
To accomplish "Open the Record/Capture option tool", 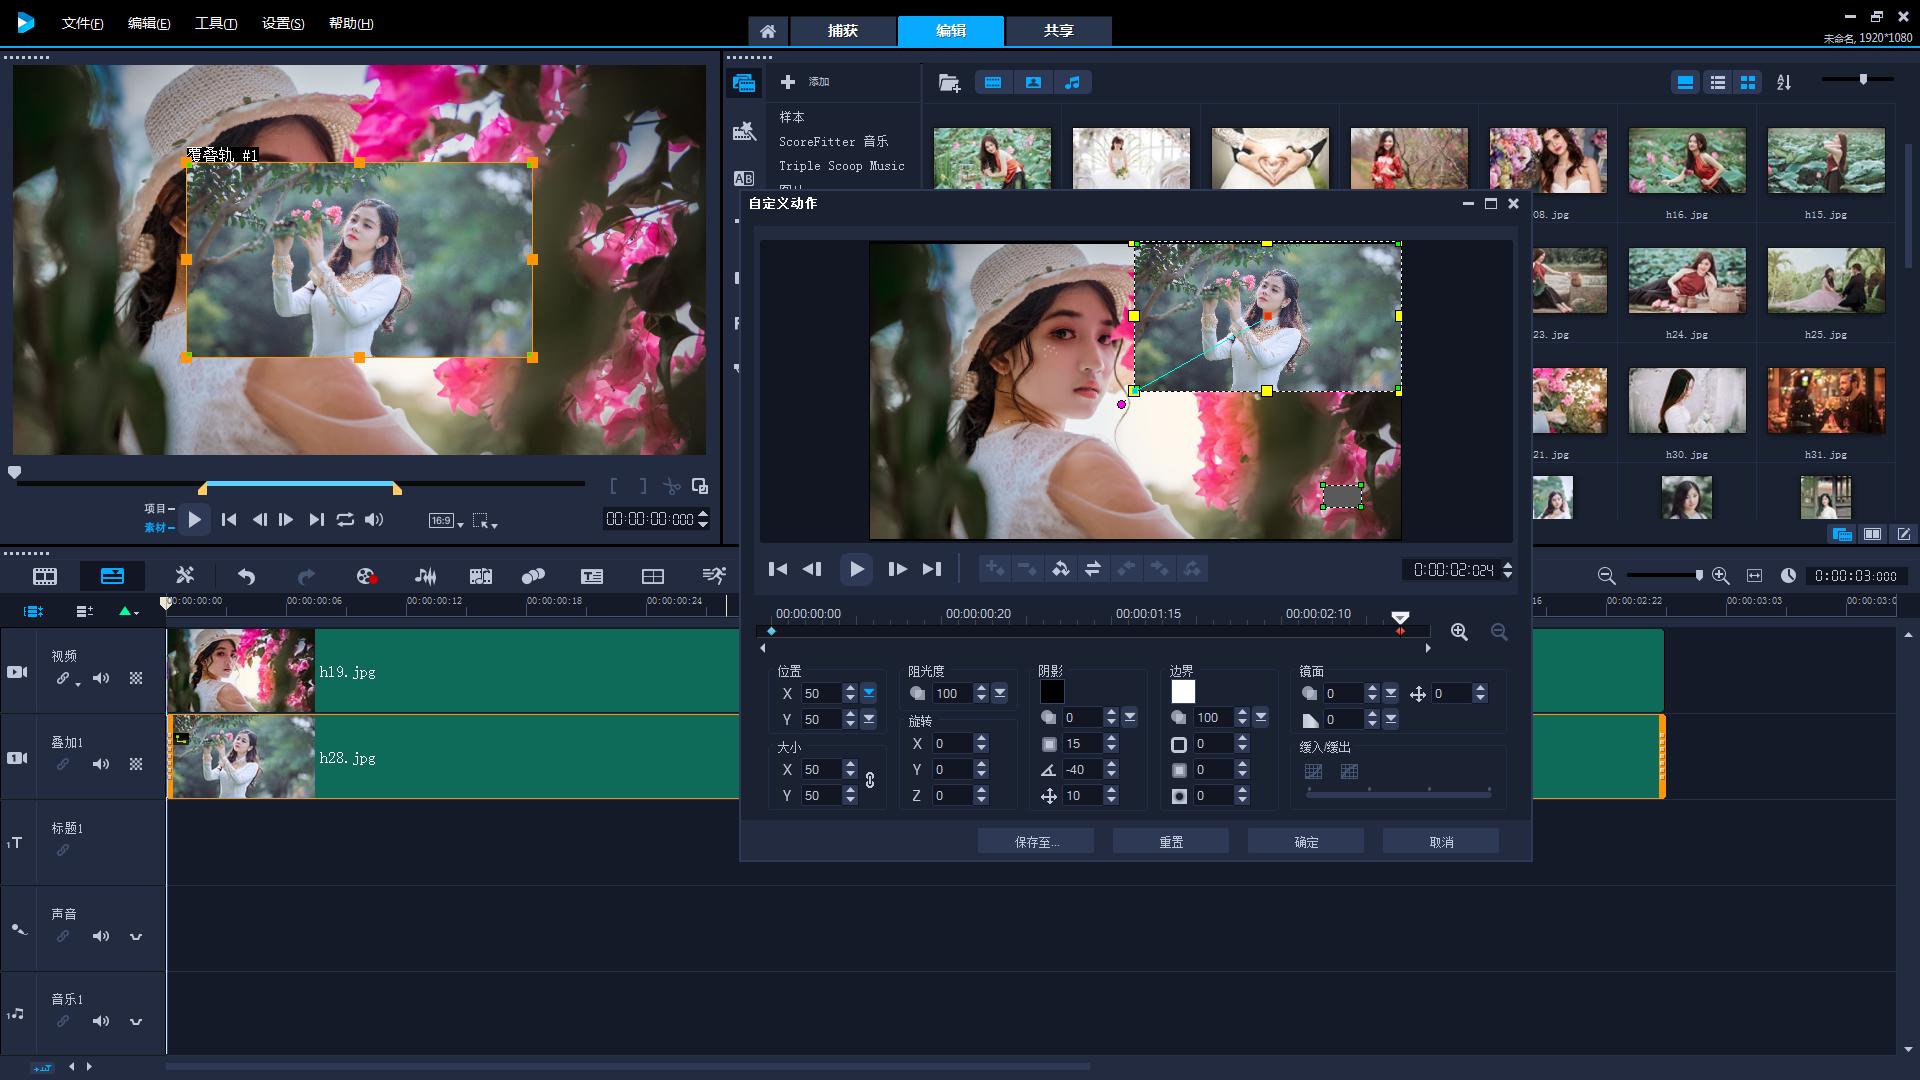I will (x=366, y=576).
